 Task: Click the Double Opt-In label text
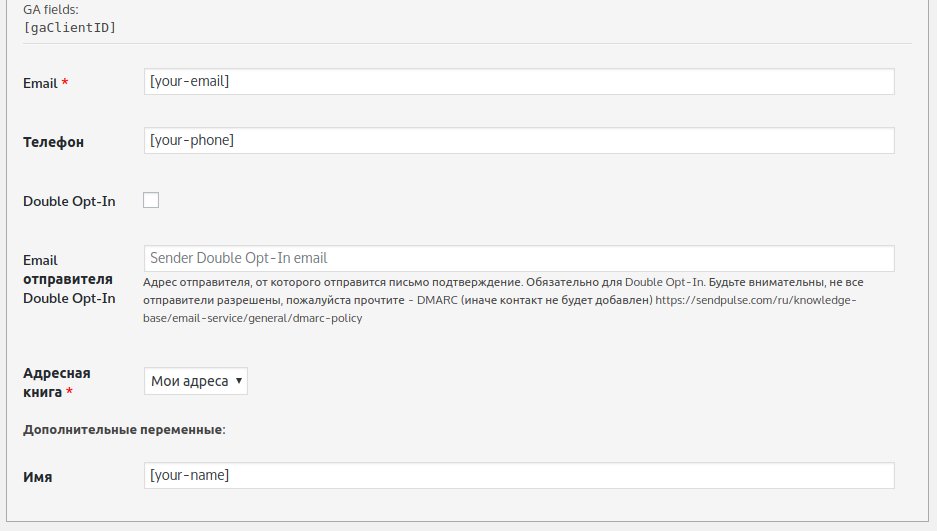69,201
